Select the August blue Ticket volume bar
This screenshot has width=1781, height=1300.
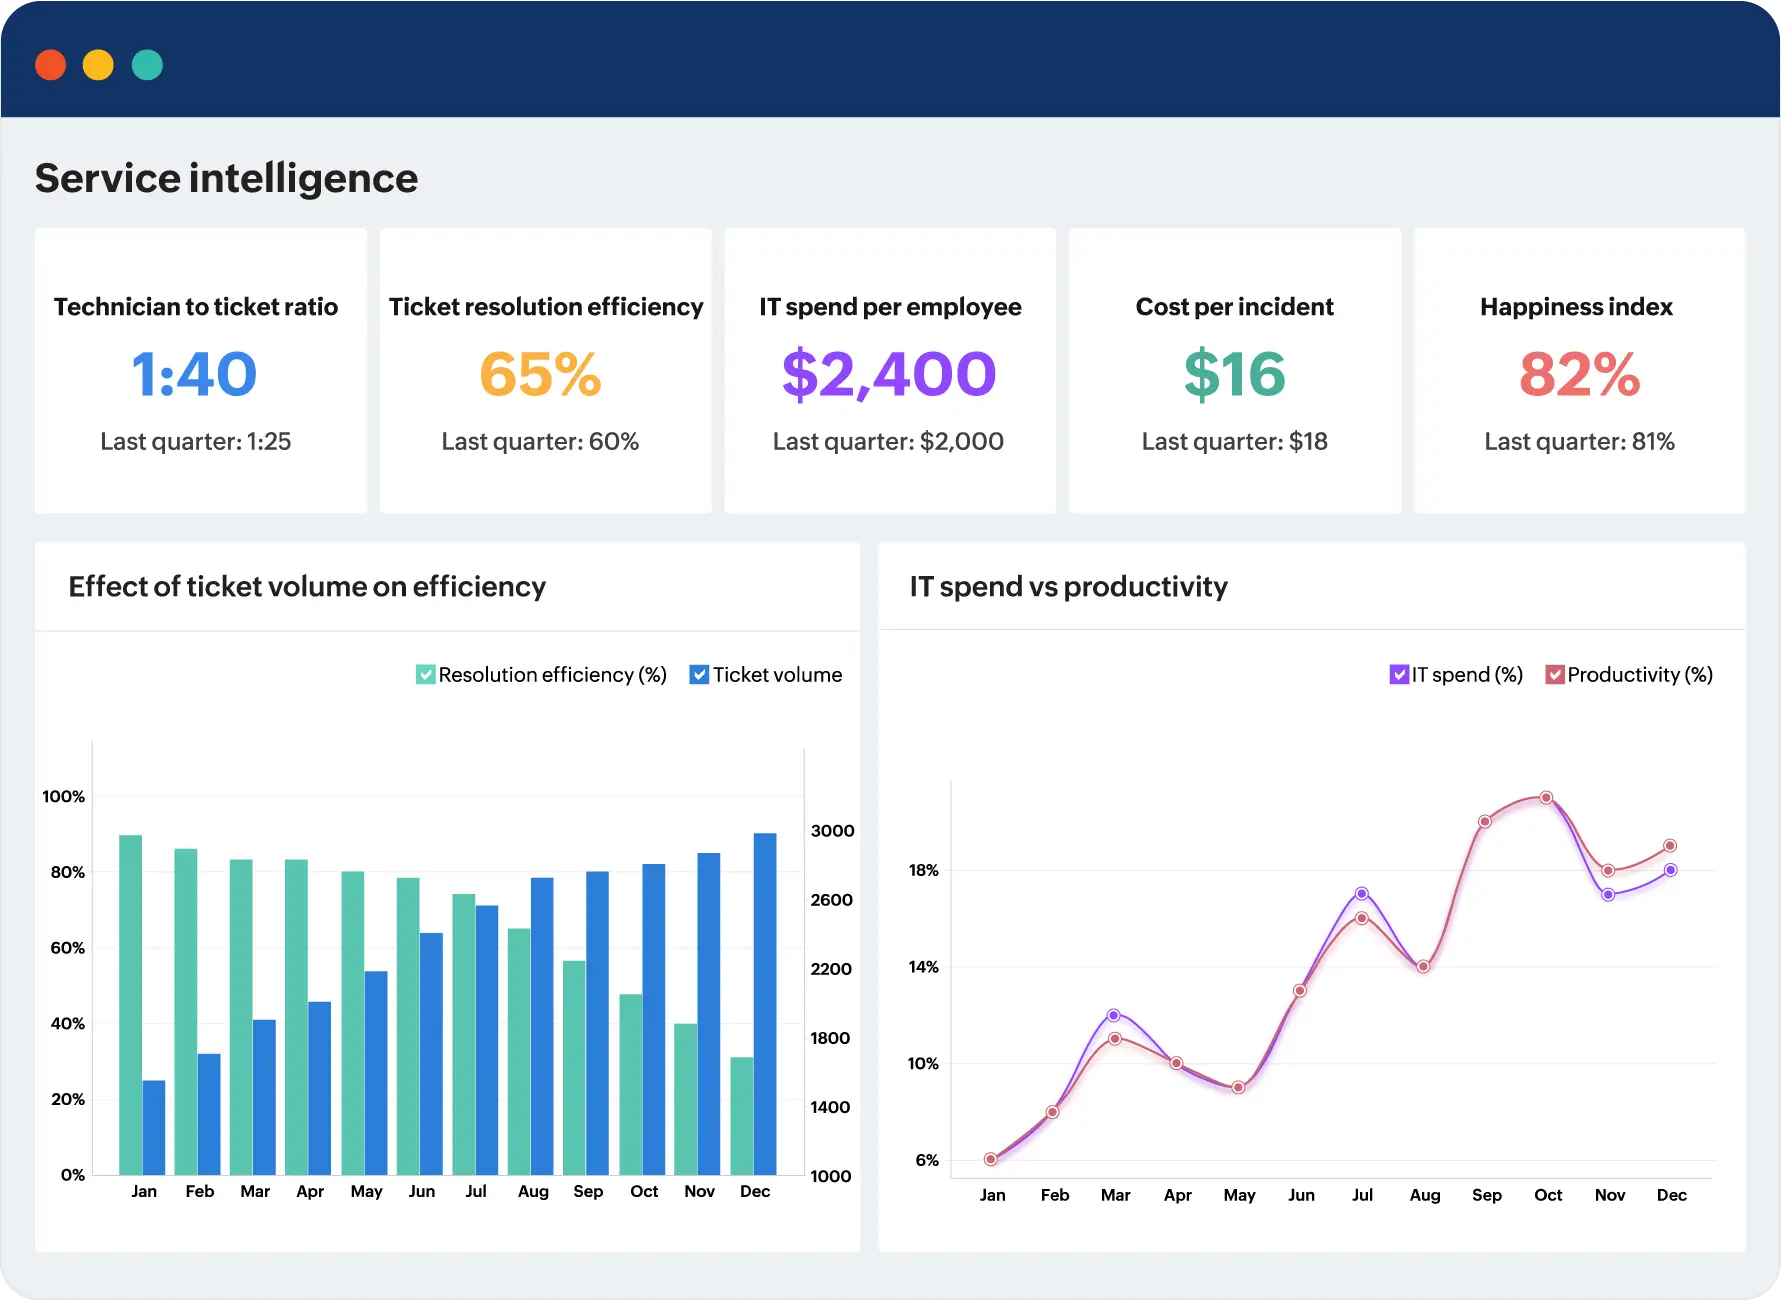click(x=542, y=1025)
